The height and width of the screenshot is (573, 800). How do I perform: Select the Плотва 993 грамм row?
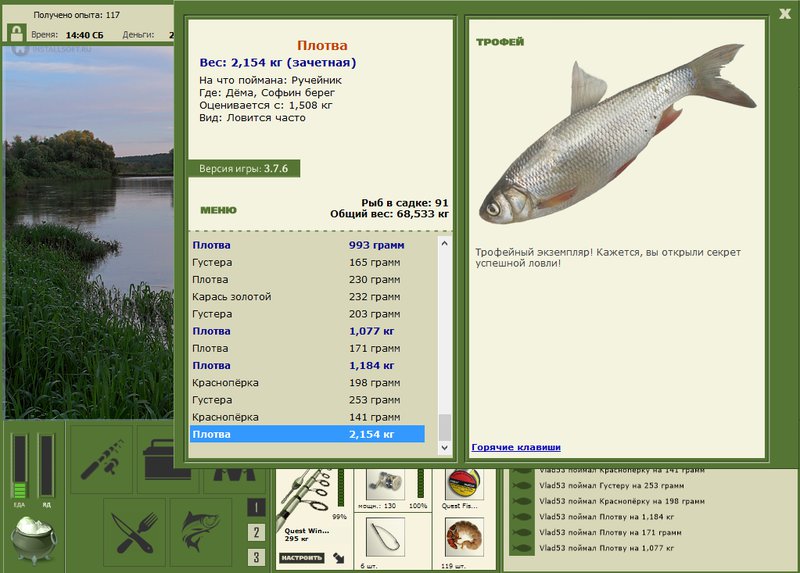click(307, 245)
